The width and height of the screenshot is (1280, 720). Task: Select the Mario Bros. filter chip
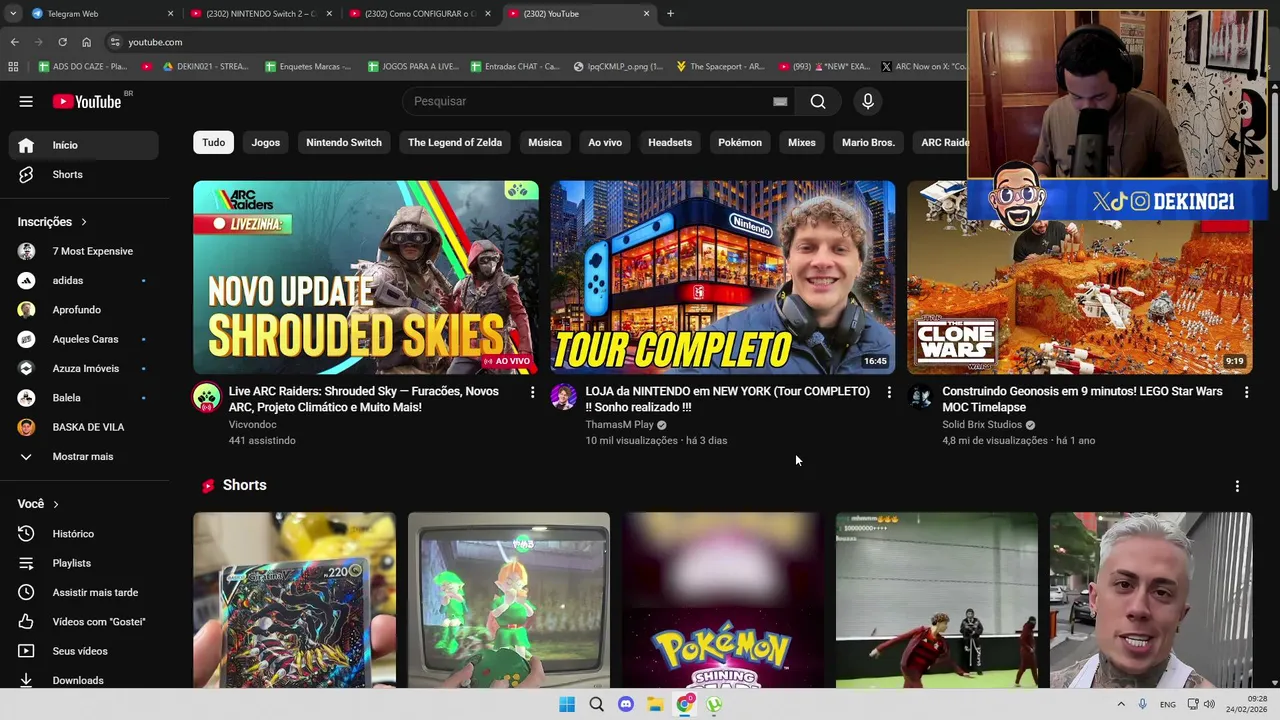[868, 142]
